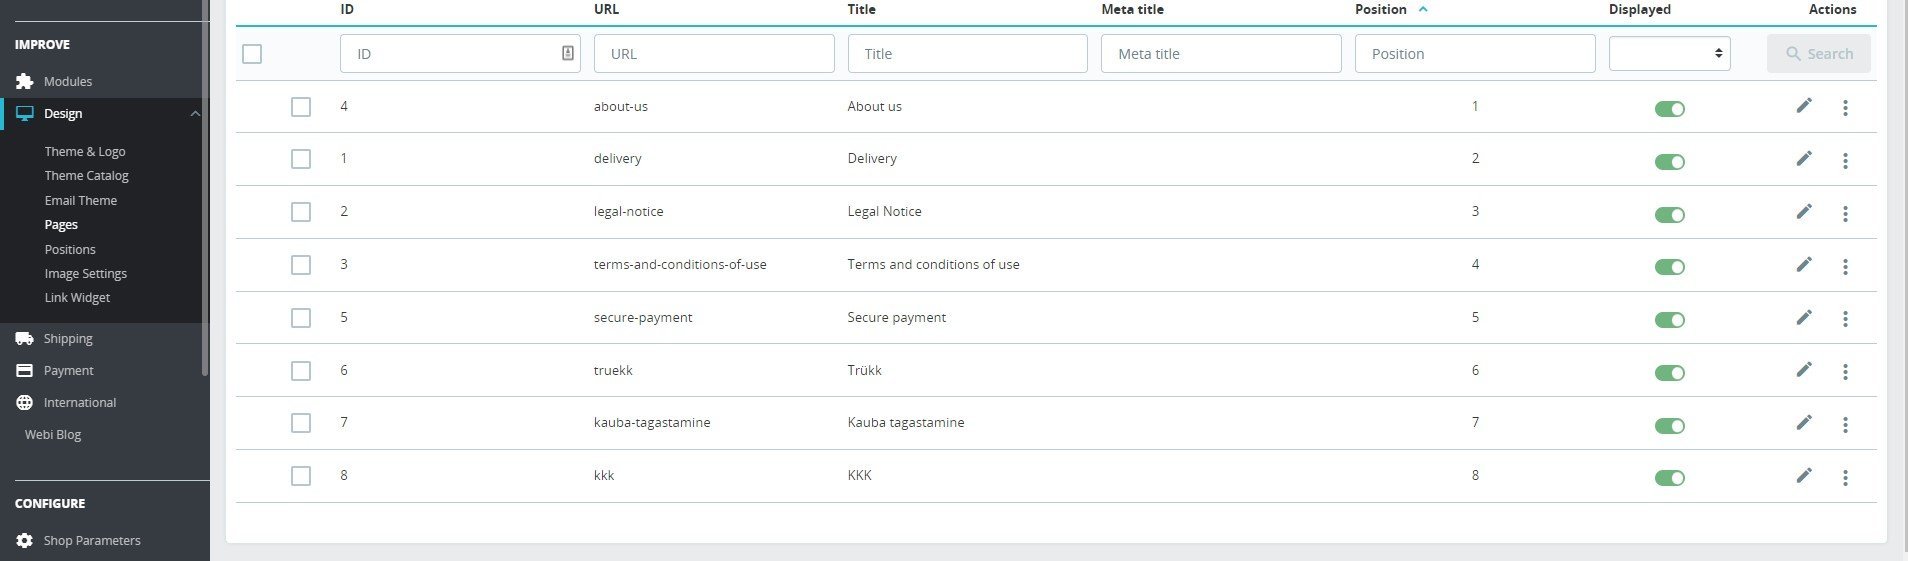Viewport: 1908px width, 561px height.
Task: Edit the legal-notice page via pencil icon
Action: 1803,212
